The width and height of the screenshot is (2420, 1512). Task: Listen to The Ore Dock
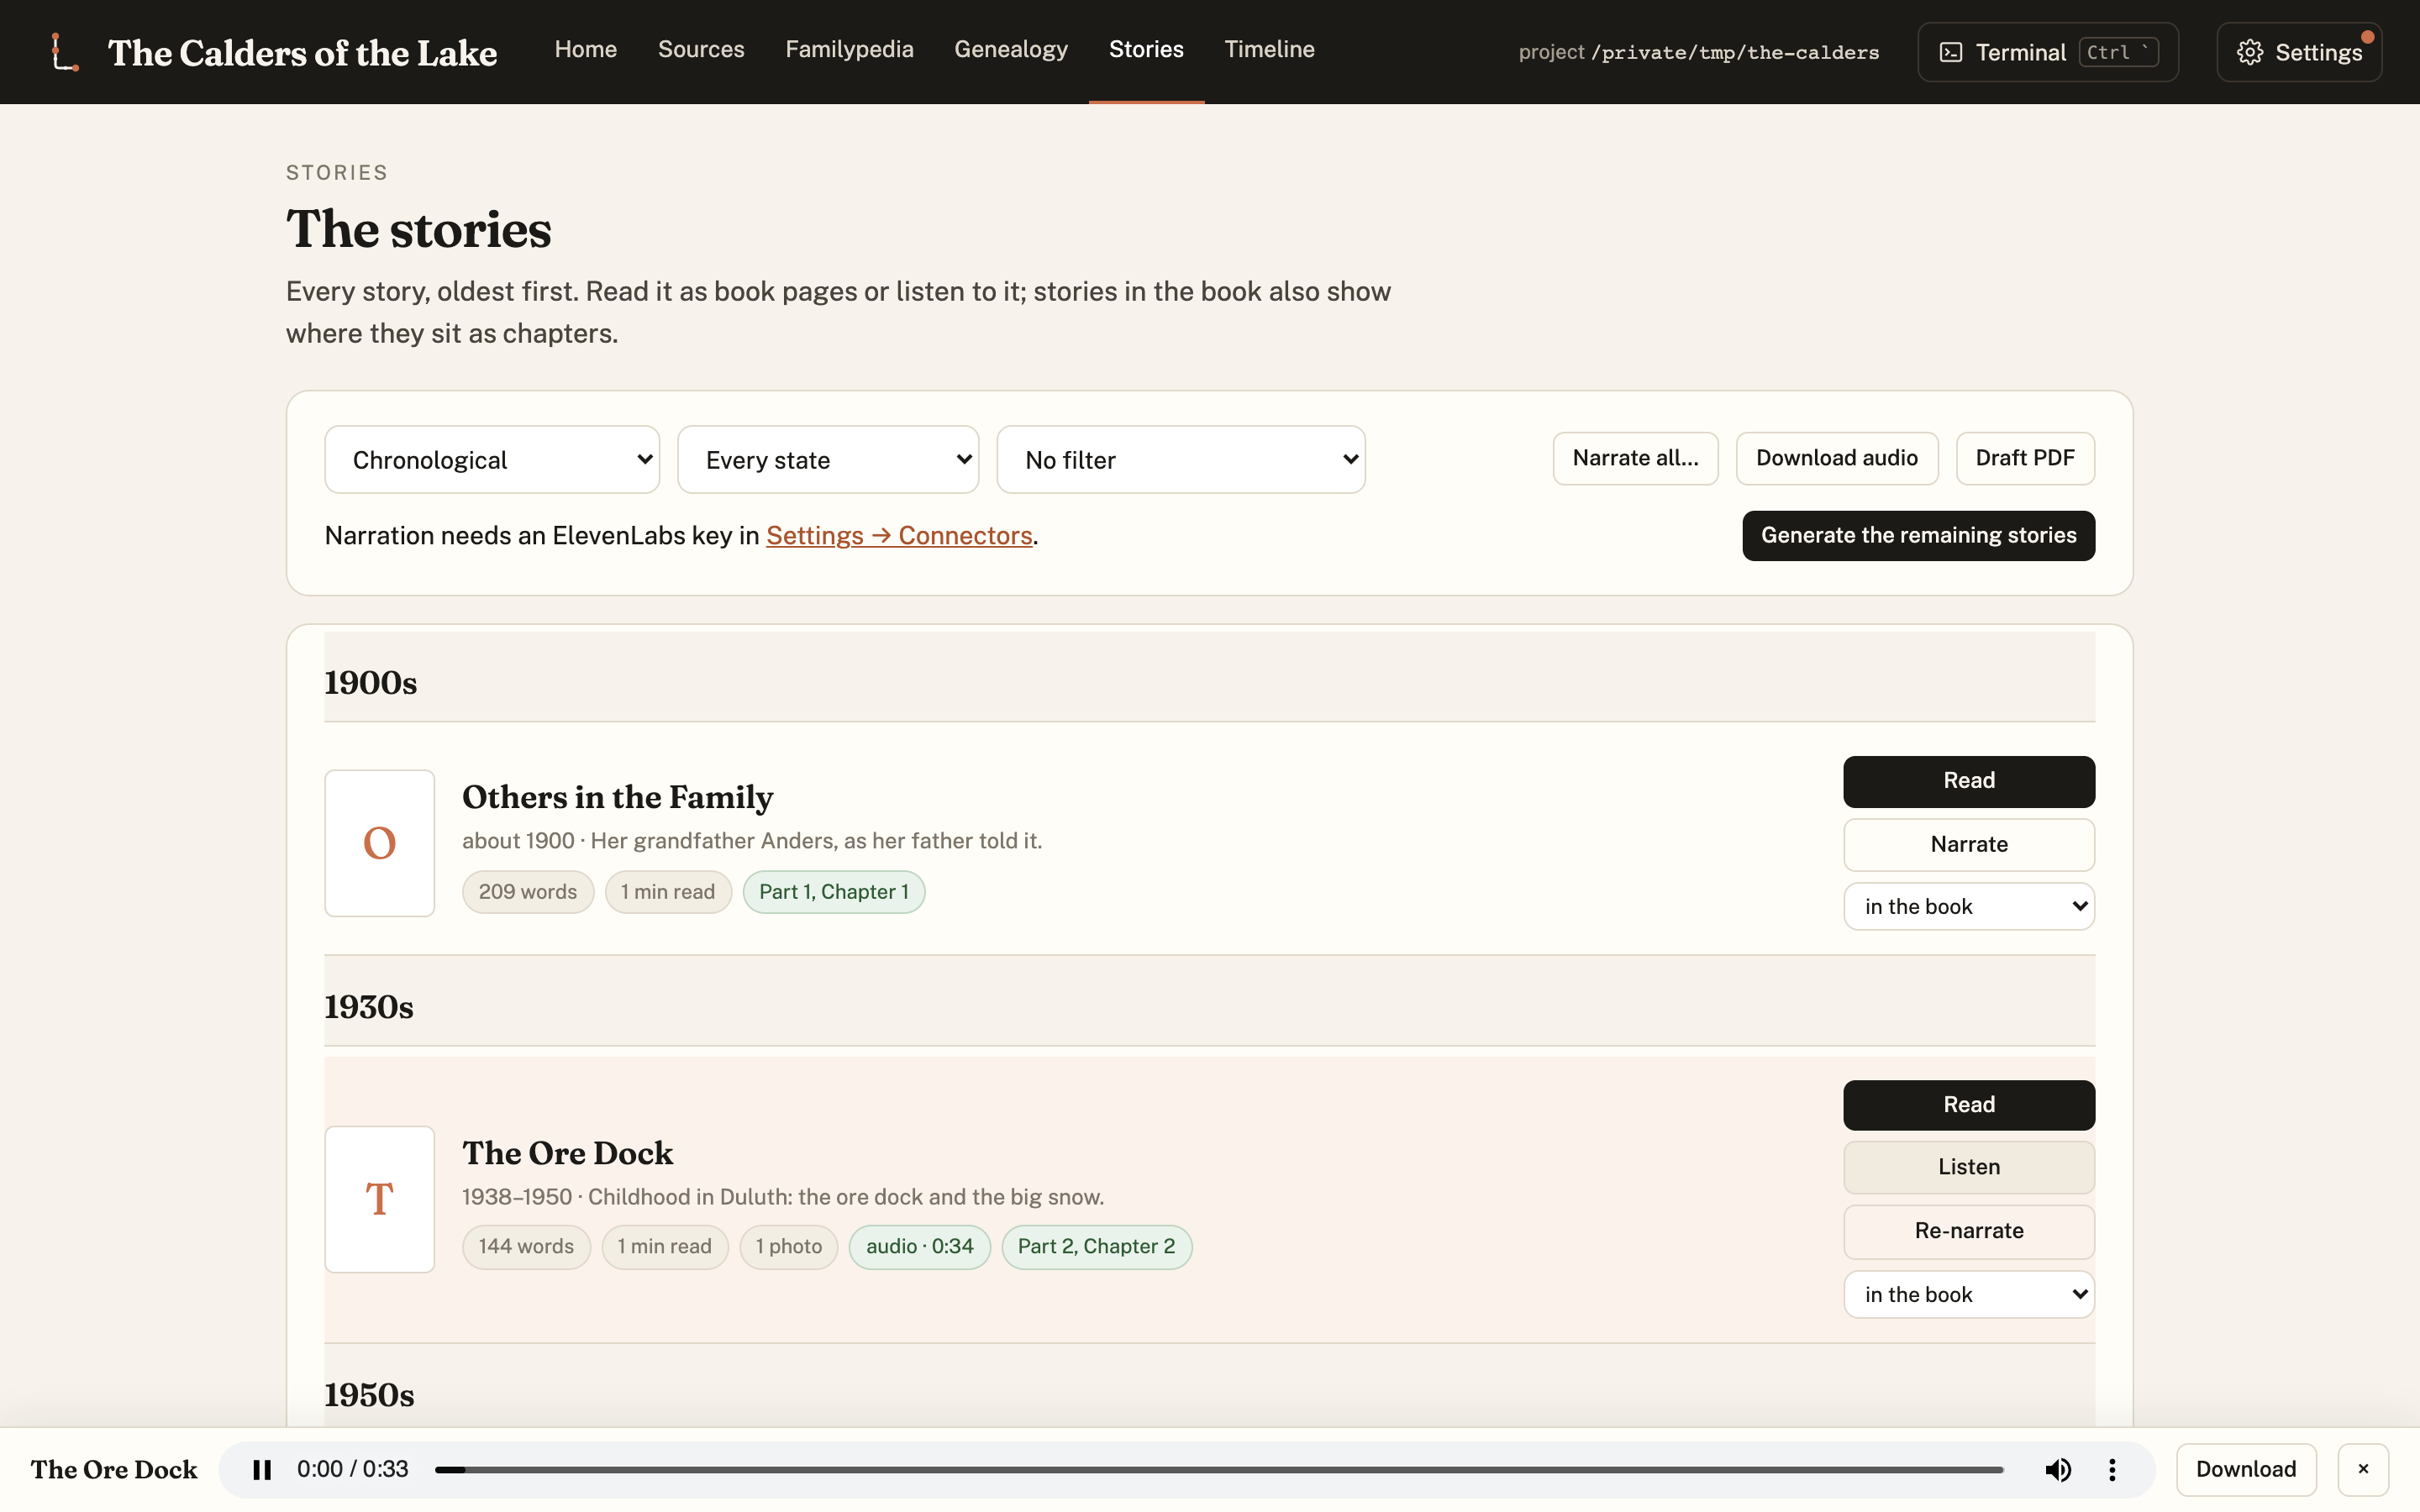point(1968,1167)
